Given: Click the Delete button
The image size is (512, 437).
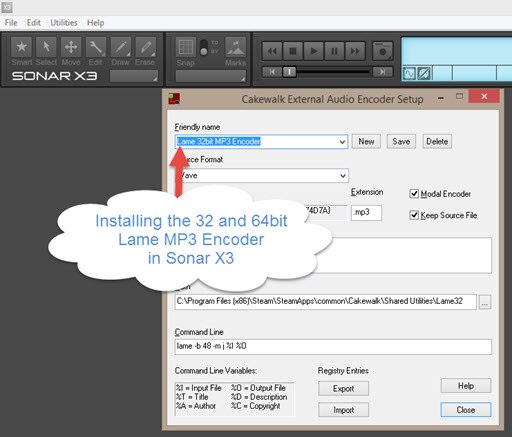Looking at the screenshot, I should 437,141.
